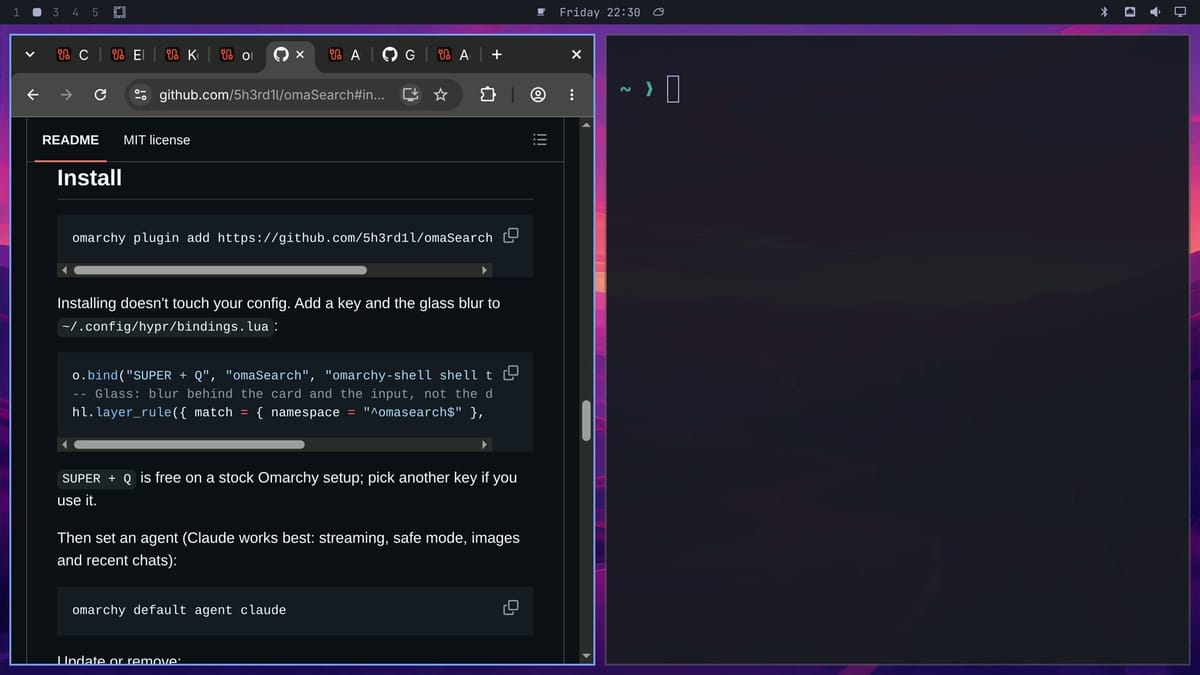Screen dimensions: 1200x675
Task: Click the monitor display icon in top bar
Action: click(x=1180, y=12)
